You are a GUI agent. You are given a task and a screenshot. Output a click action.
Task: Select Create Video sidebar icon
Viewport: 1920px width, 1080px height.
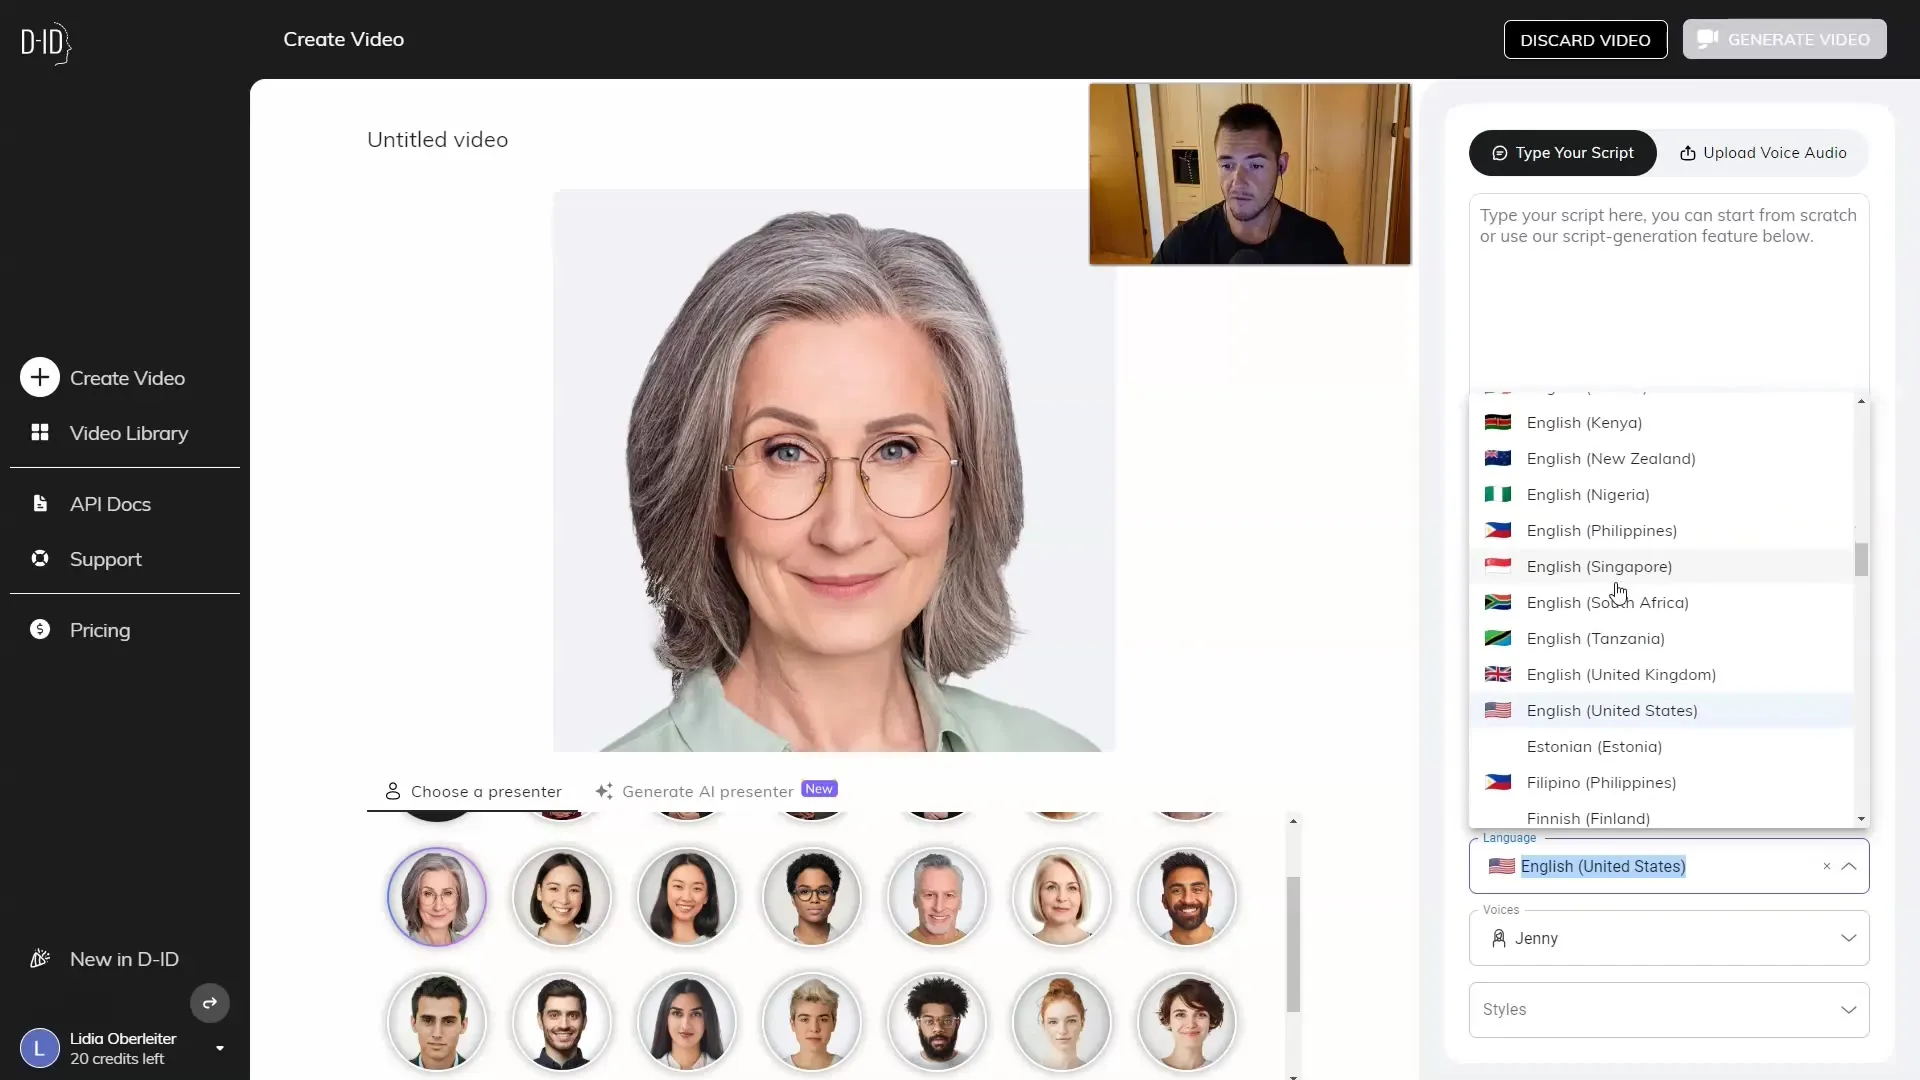point(40,378)
